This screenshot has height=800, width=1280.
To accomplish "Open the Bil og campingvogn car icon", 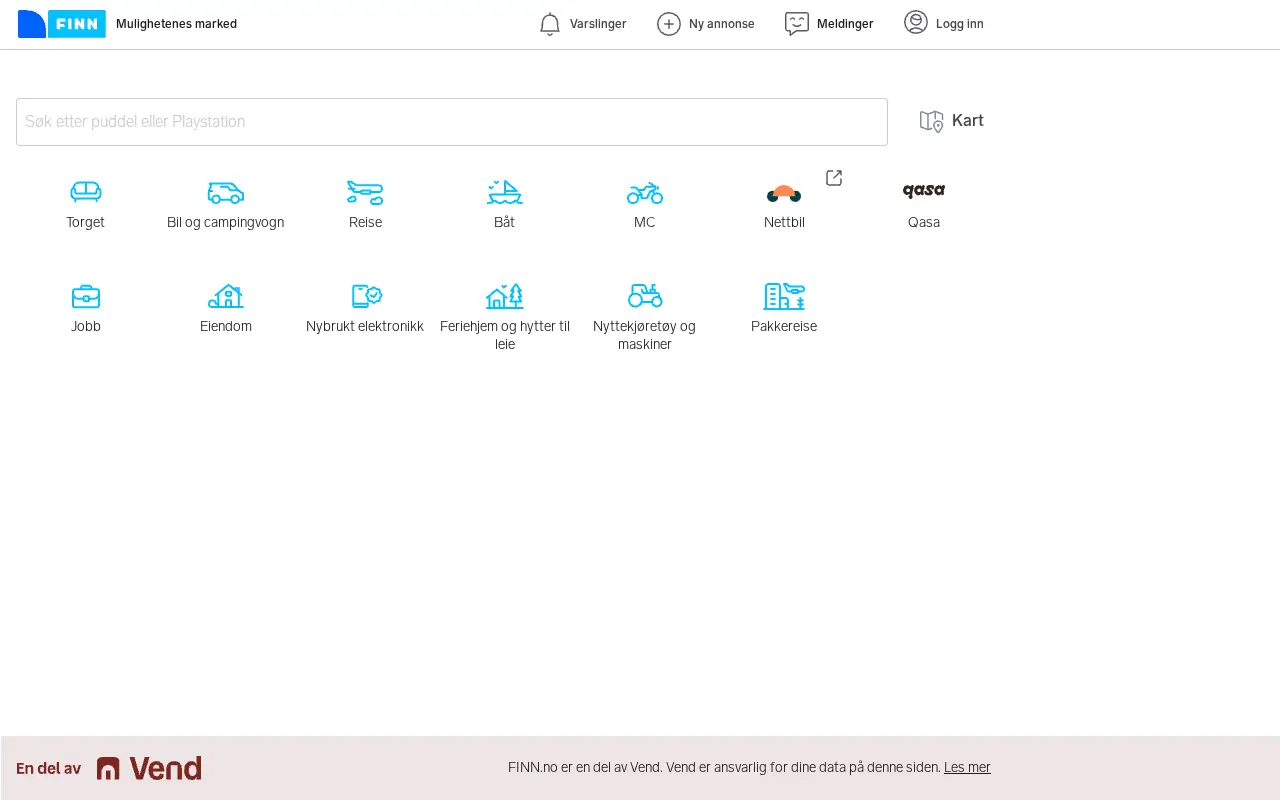I will pyautogui.click(x=226, y=191).
